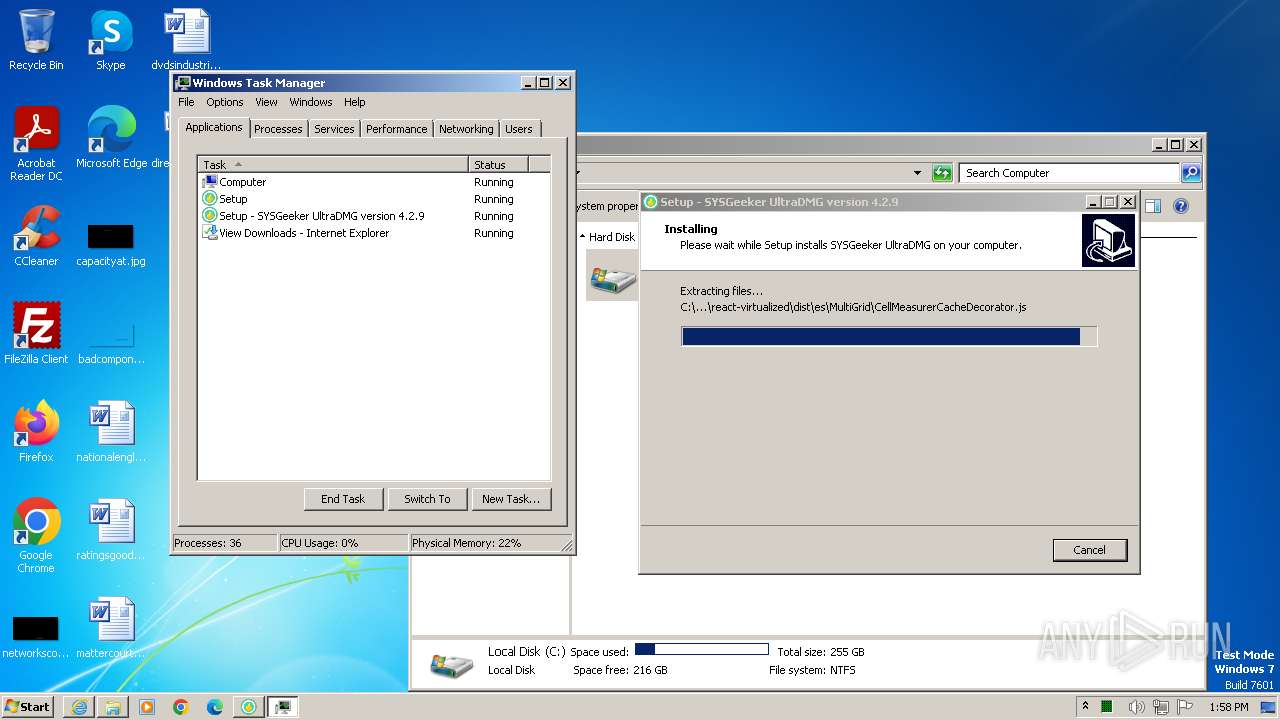Open Firefox desktop shortcut

[x=36, y=432]
